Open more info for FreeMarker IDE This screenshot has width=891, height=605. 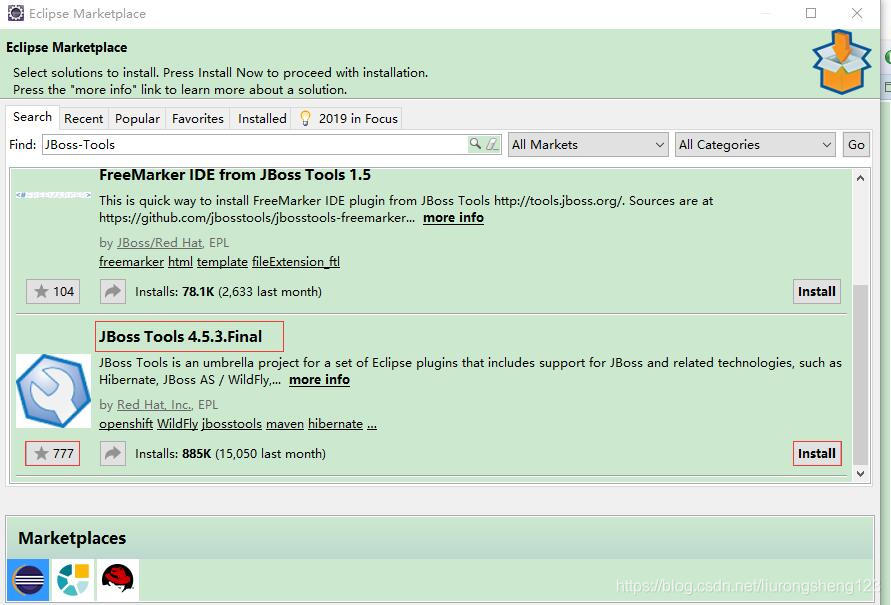453,218
